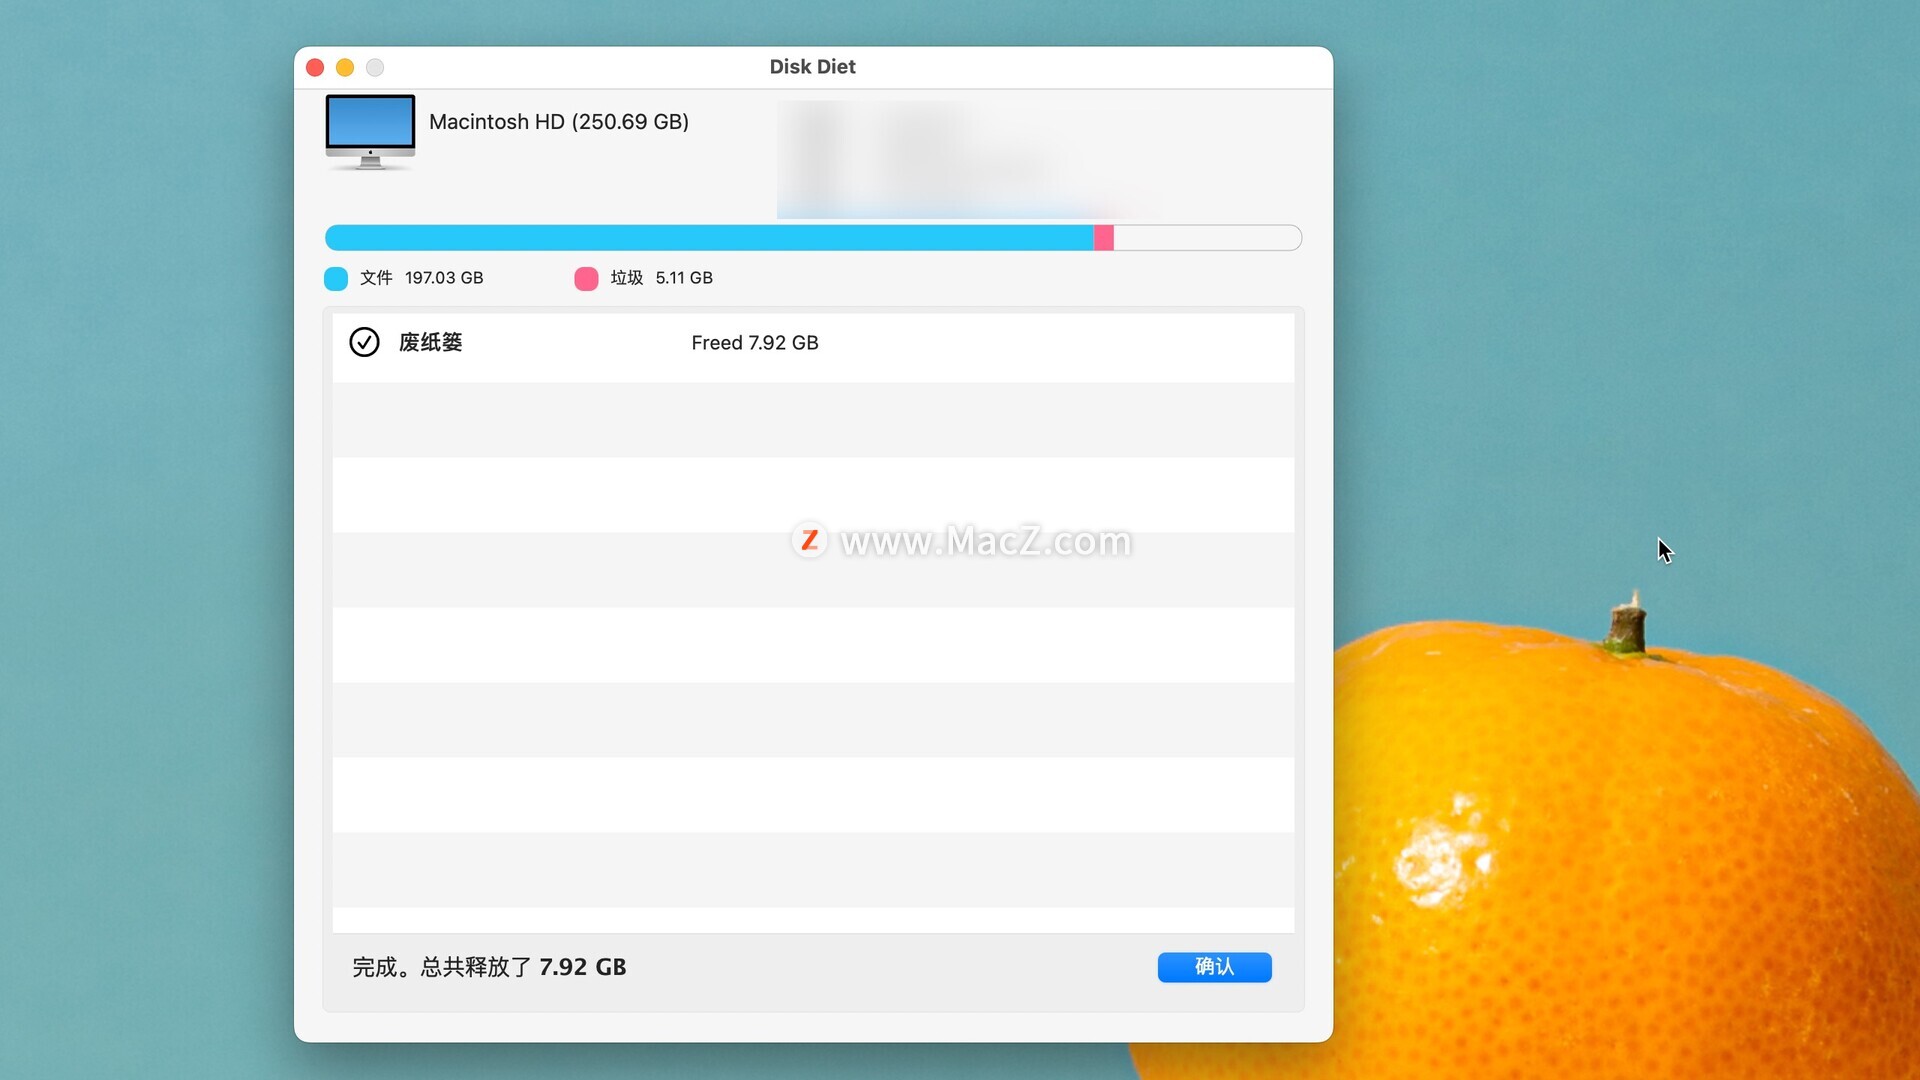
Task: Click the blue files portion of storage bar
Action: pos(709,238)
